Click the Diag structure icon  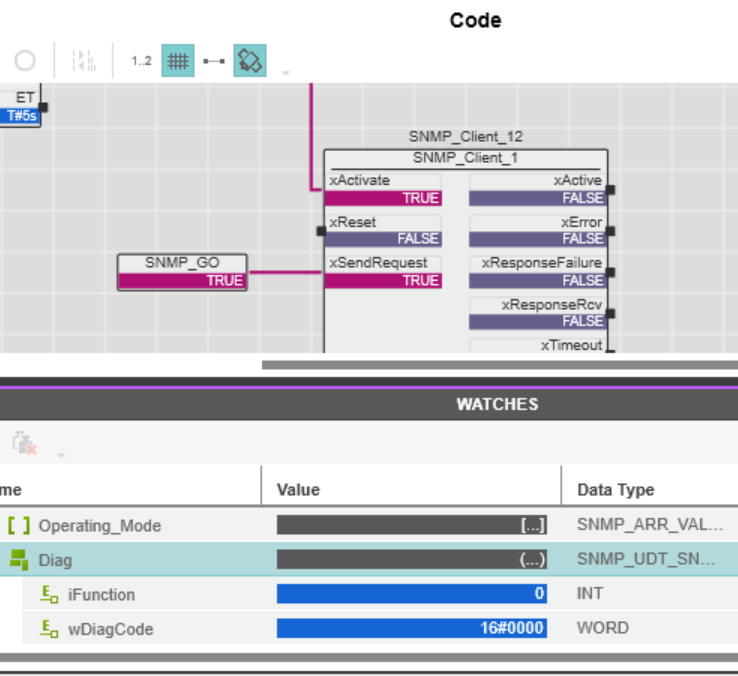[x=19, y=560]
